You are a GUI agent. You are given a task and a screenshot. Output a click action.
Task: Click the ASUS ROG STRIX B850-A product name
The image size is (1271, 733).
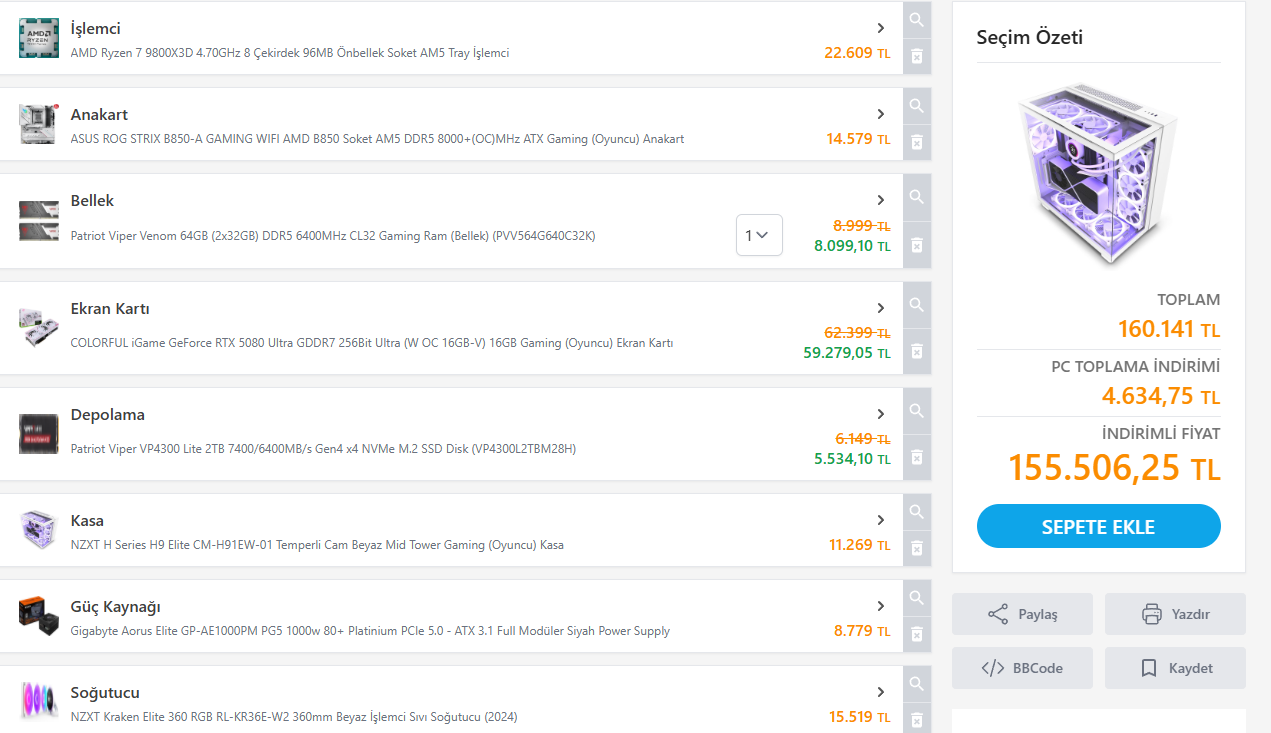click(377, 139)
